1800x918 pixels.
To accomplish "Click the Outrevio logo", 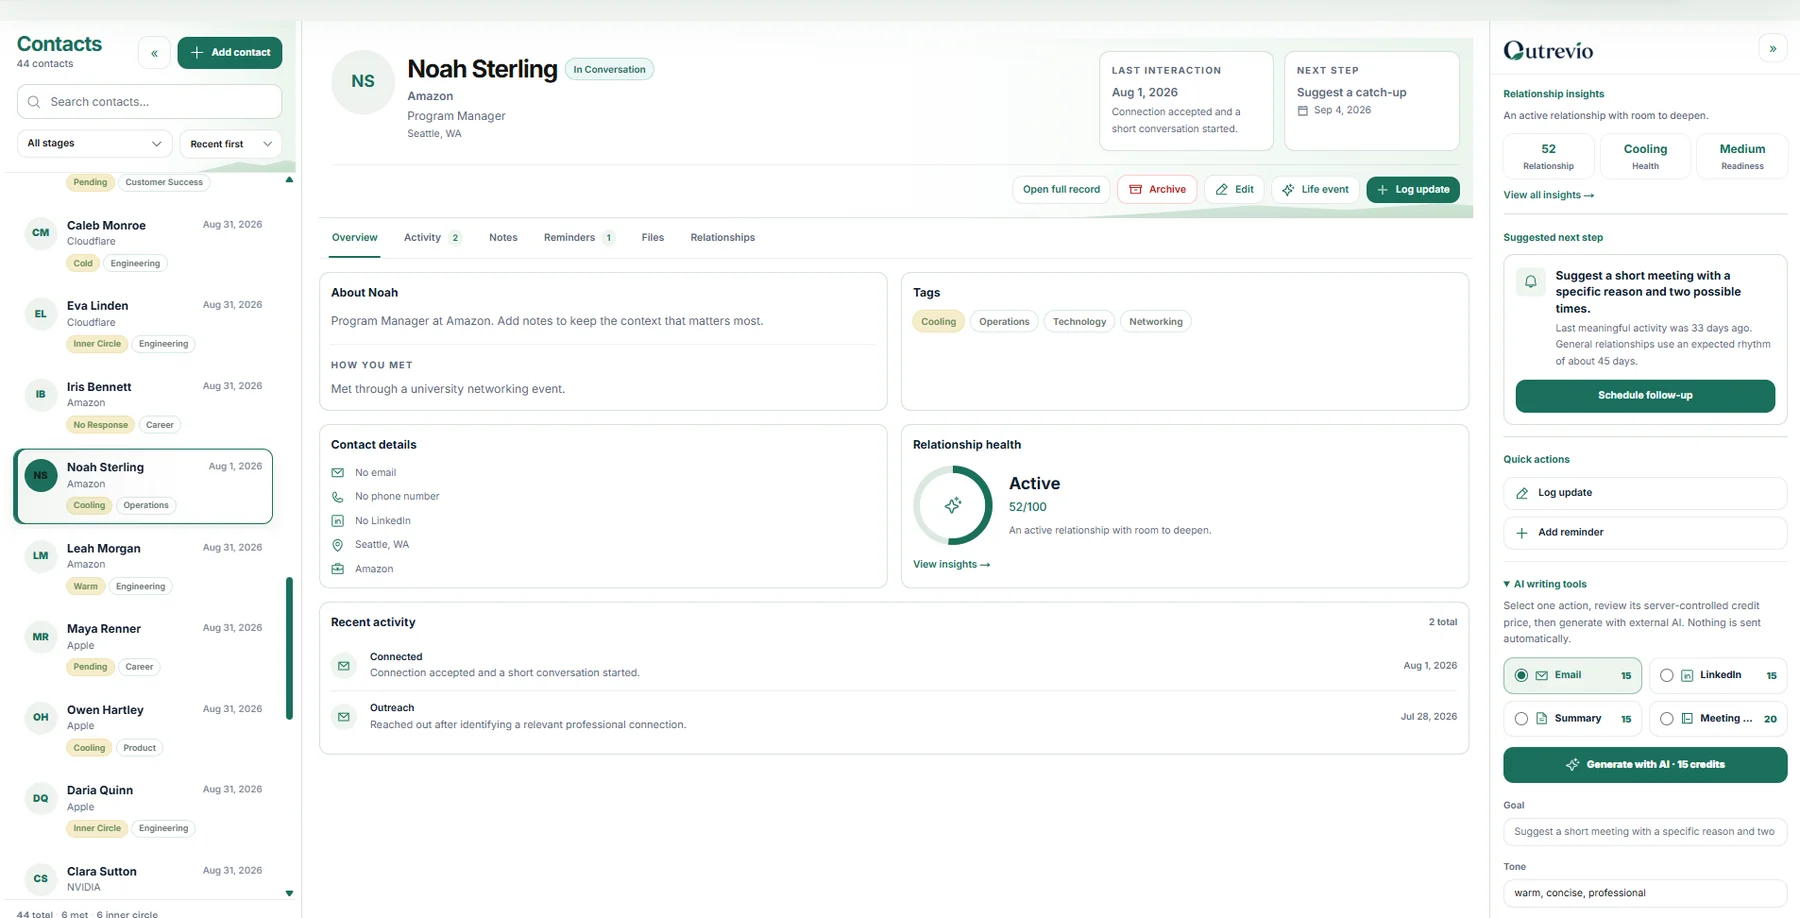I will (x=1548, y=50).
